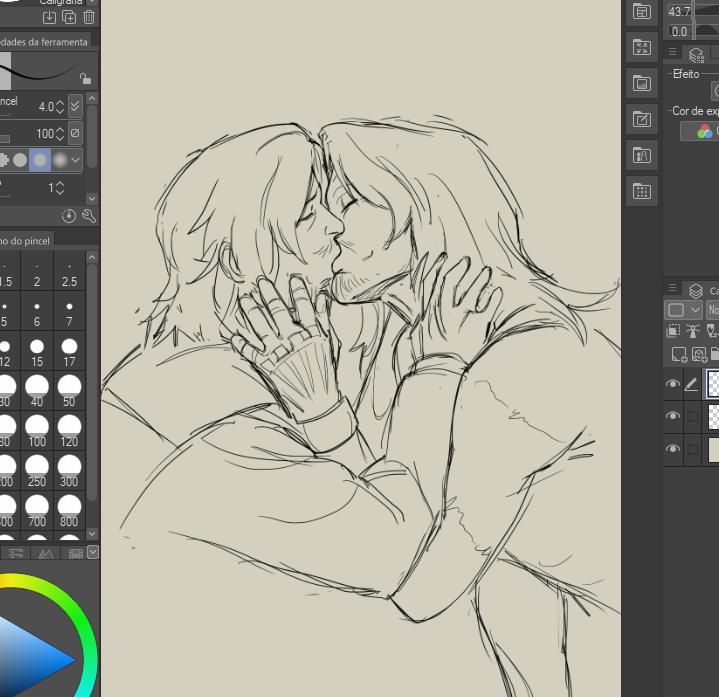Adjust the rotation value 0.0 slider
Screen dimensions: 719x697
coord(692,31)
